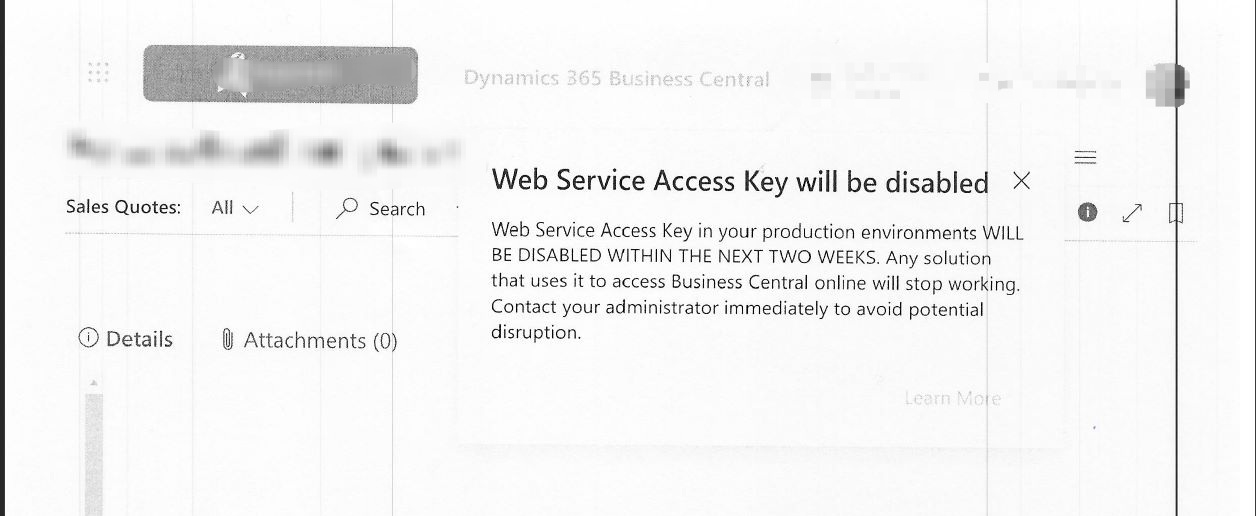Expand the Sales Quotes All view dropdown
This screenshot has height=516, width=1256.
coord(235,208)
